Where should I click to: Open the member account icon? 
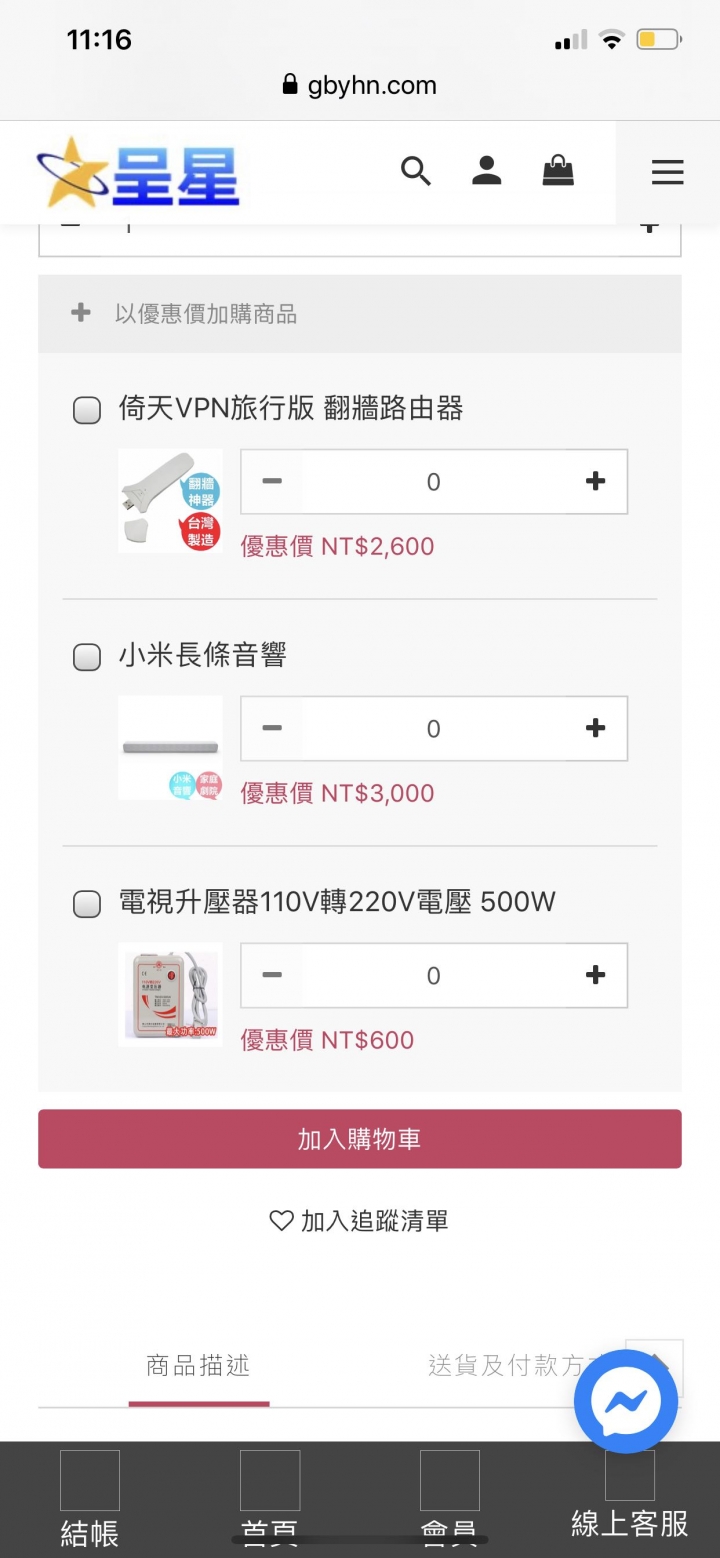tap(487, 171)
